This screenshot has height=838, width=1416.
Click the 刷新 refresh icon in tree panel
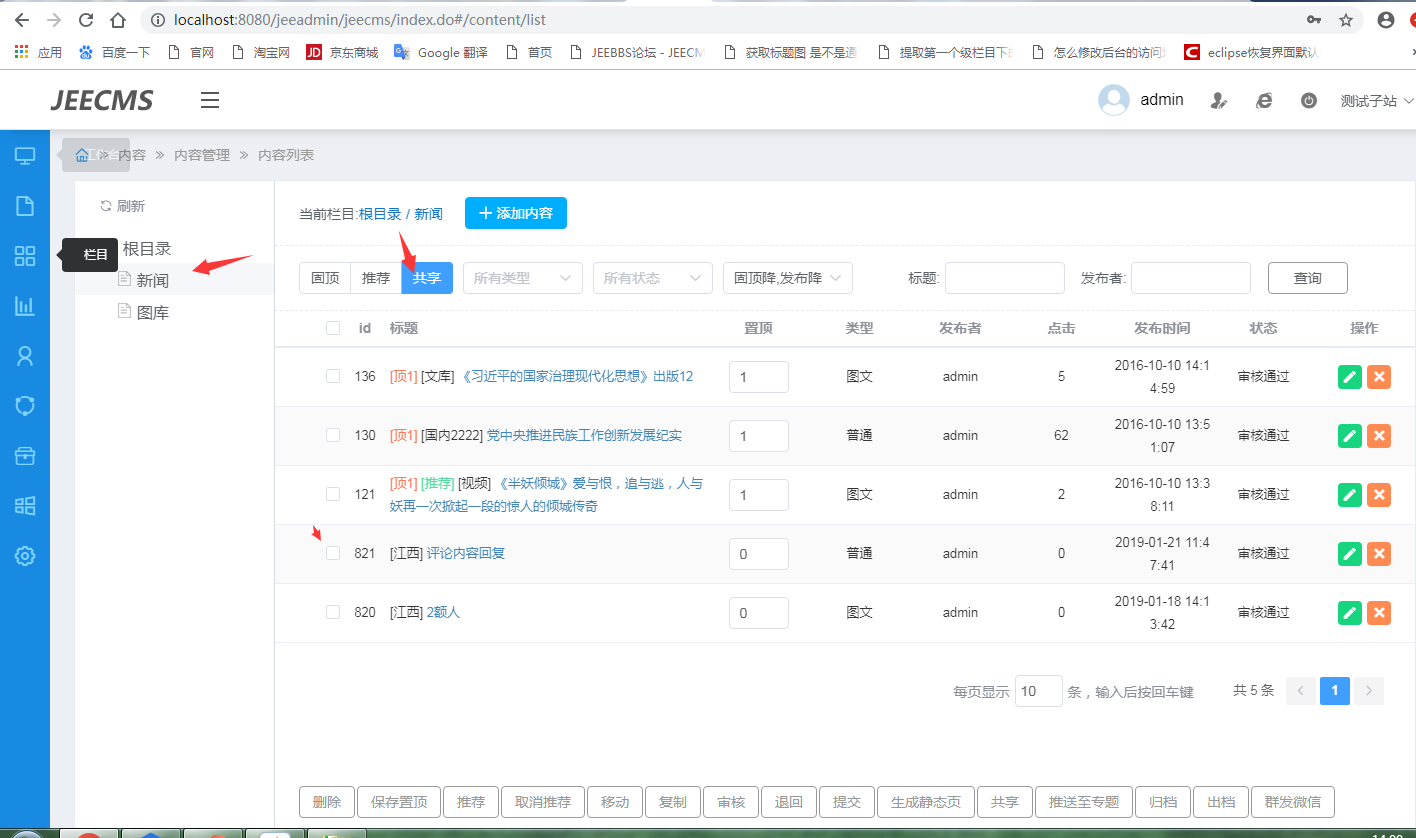[105, 206]
